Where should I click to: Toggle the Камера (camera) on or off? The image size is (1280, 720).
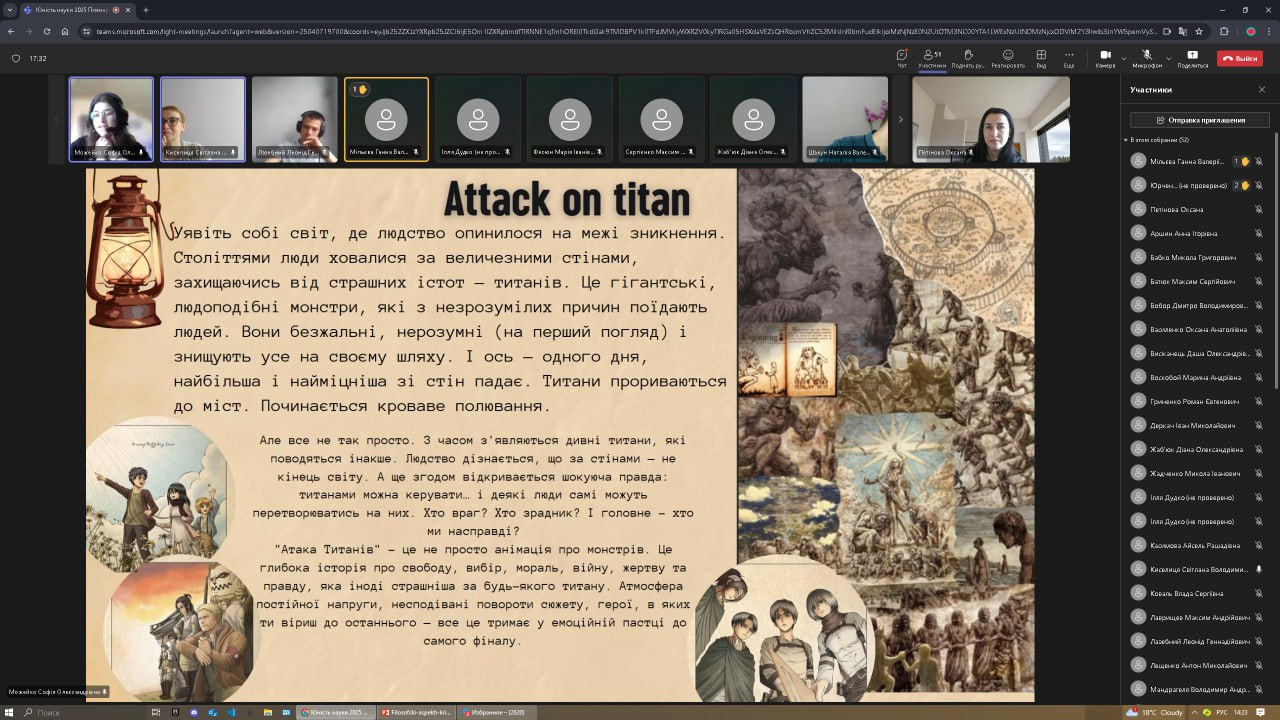[x=1105, y=57]
